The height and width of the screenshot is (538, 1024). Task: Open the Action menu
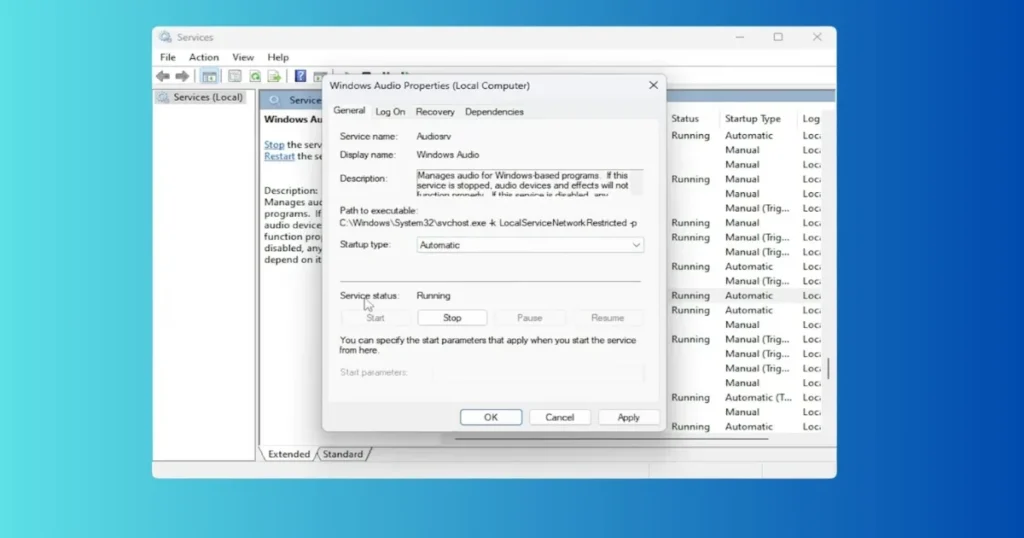(x=204, y=57)
